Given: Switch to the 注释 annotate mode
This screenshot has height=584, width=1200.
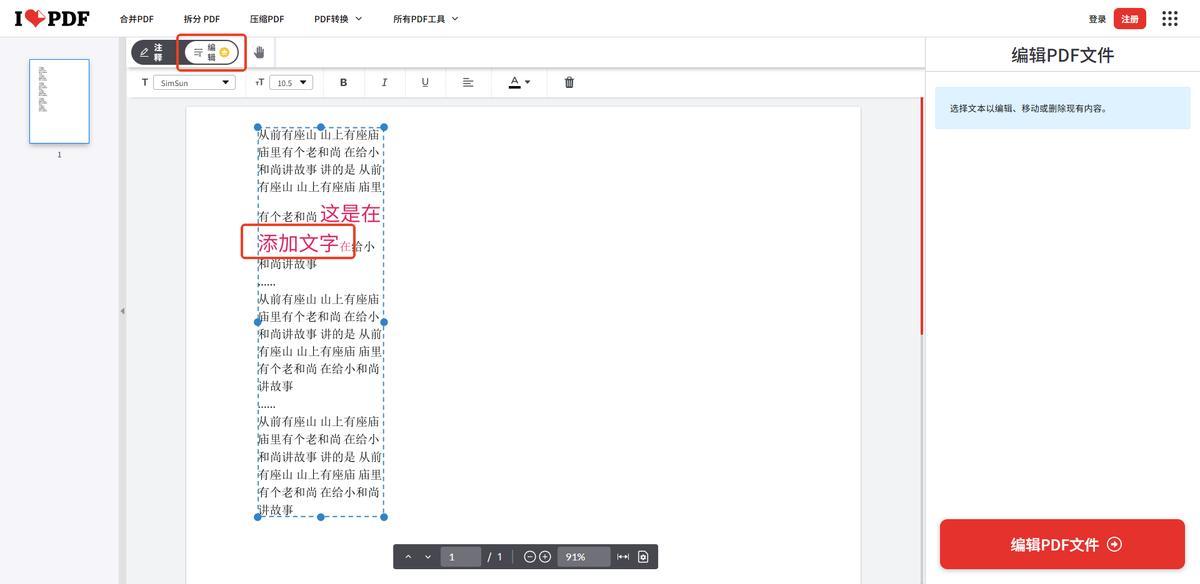Looking at the screenshot, I should [152, 52].
